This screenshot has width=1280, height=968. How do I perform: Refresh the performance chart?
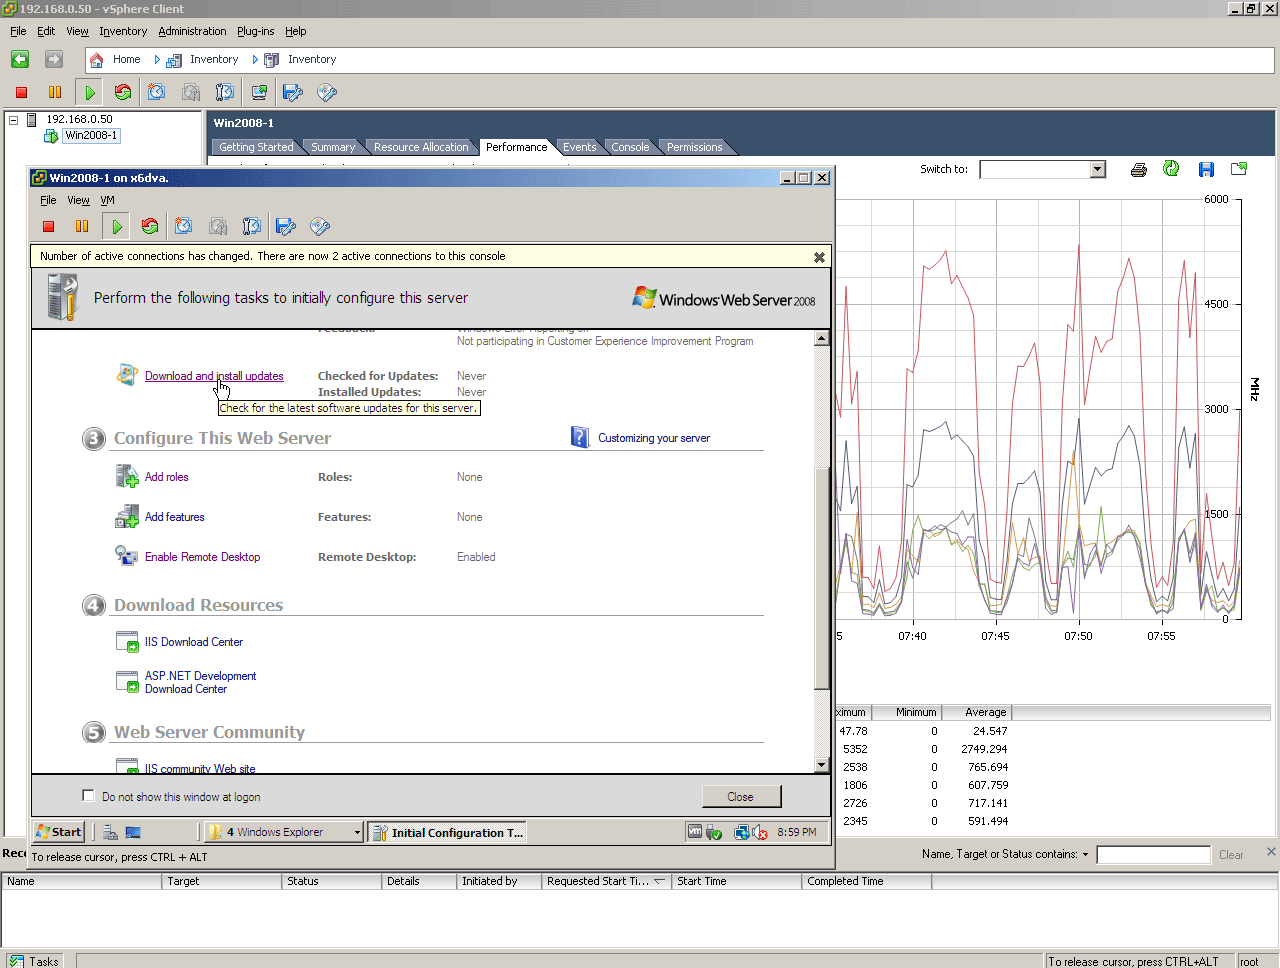[1171, 169]
